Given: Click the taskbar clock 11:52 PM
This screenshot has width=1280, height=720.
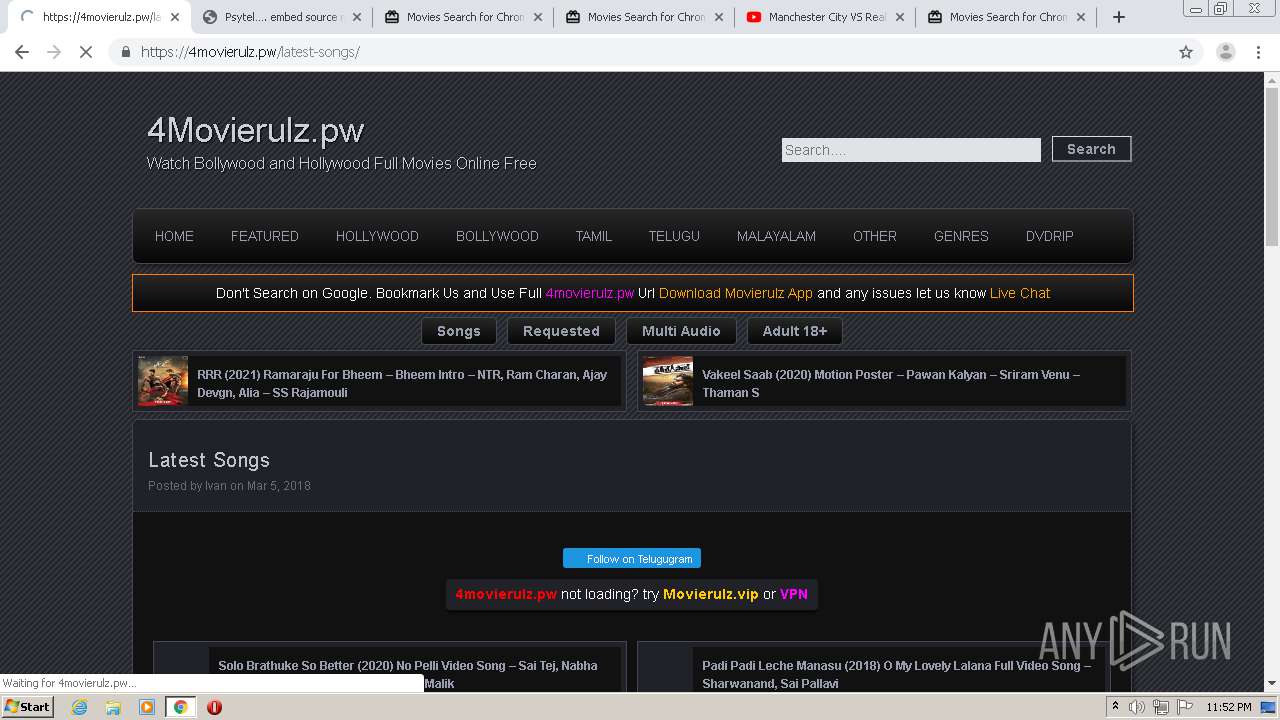Looking at the screenshot, I should (x=1229, y=707).
